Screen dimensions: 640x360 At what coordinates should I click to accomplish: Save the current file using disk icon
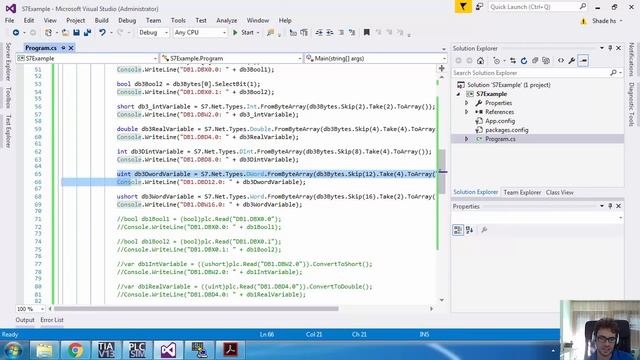click(x=76, y=32)
